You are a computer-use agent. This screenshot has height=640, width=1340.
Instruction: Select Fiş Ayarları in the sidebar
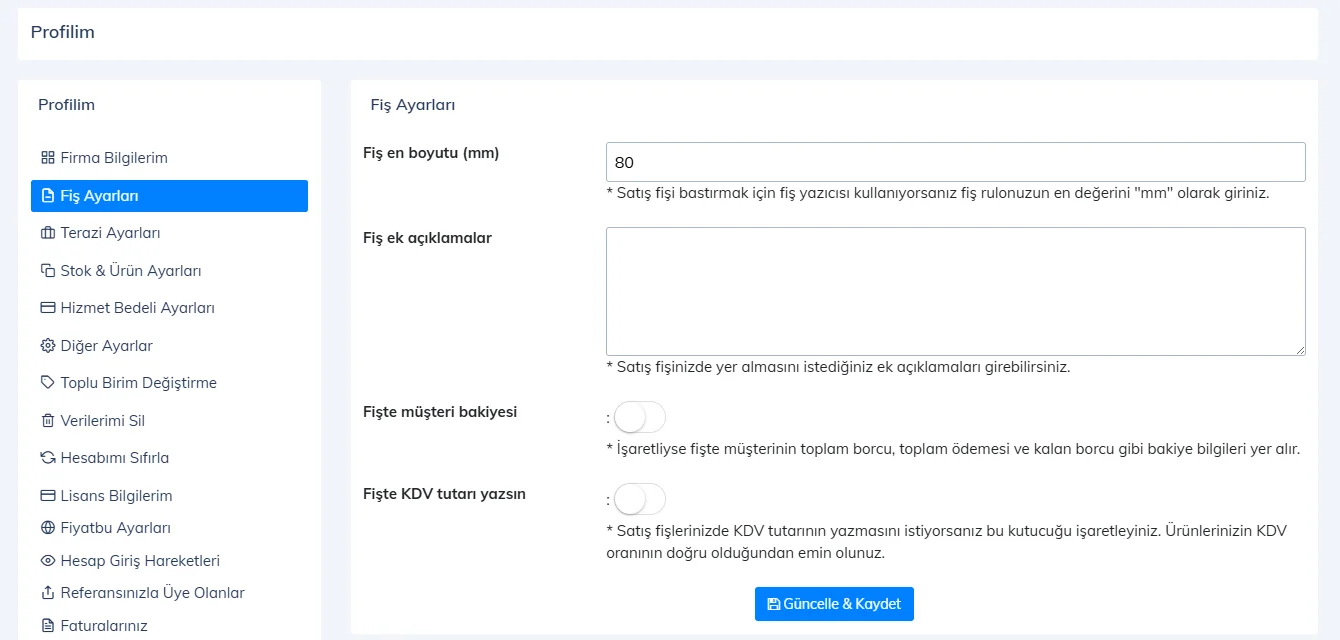tap(169, 196)
